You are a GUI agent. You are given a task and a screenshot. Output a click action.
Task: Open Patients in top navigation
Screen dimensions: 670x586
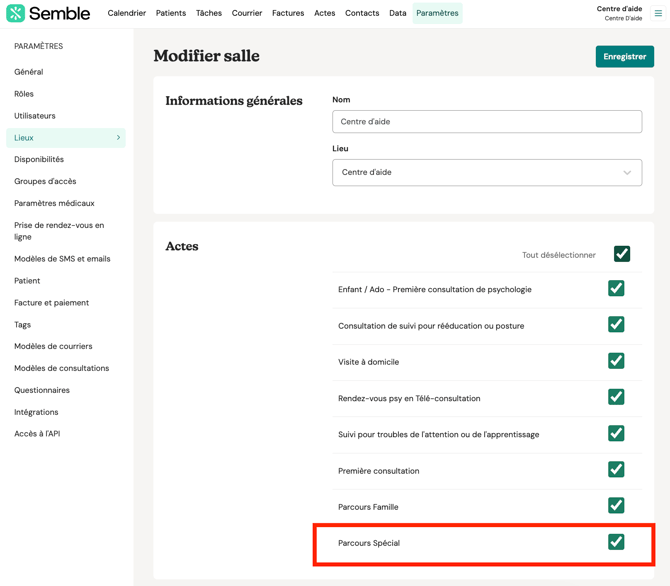coord(171,13)
